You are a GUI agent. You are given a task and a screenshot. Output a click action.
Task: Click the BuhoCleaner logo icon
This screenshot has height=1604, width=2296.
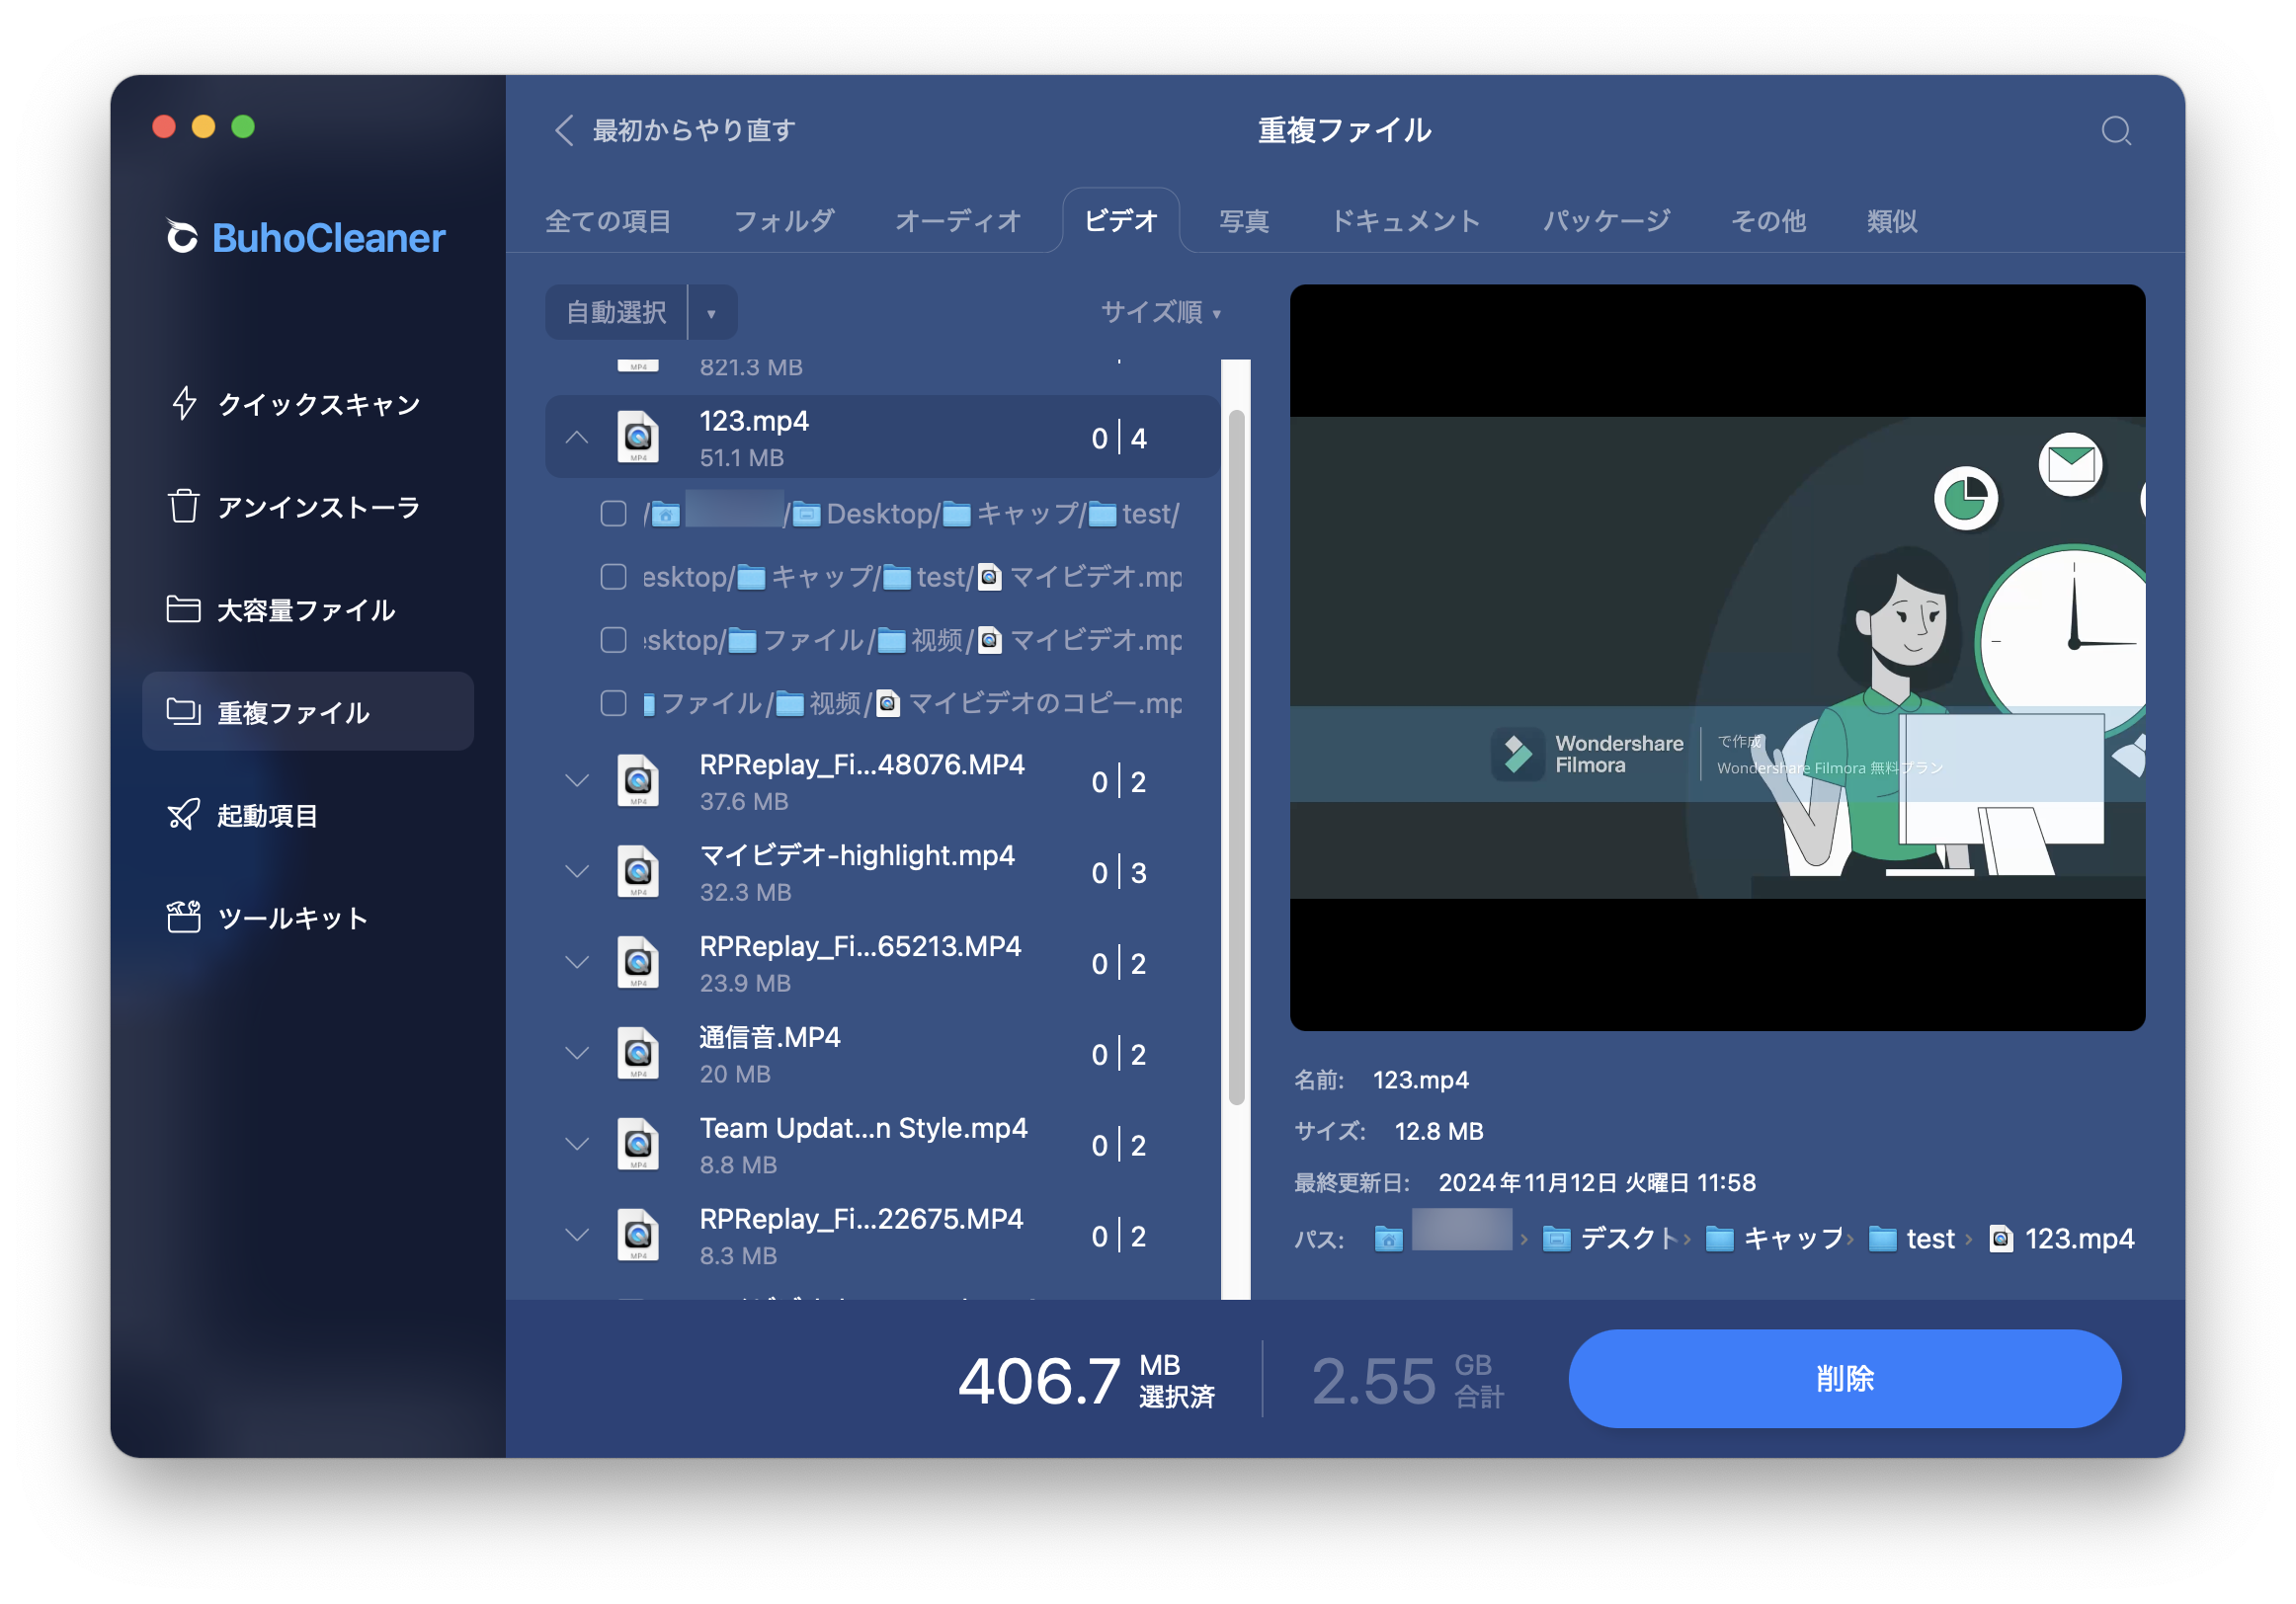point(182,237)
